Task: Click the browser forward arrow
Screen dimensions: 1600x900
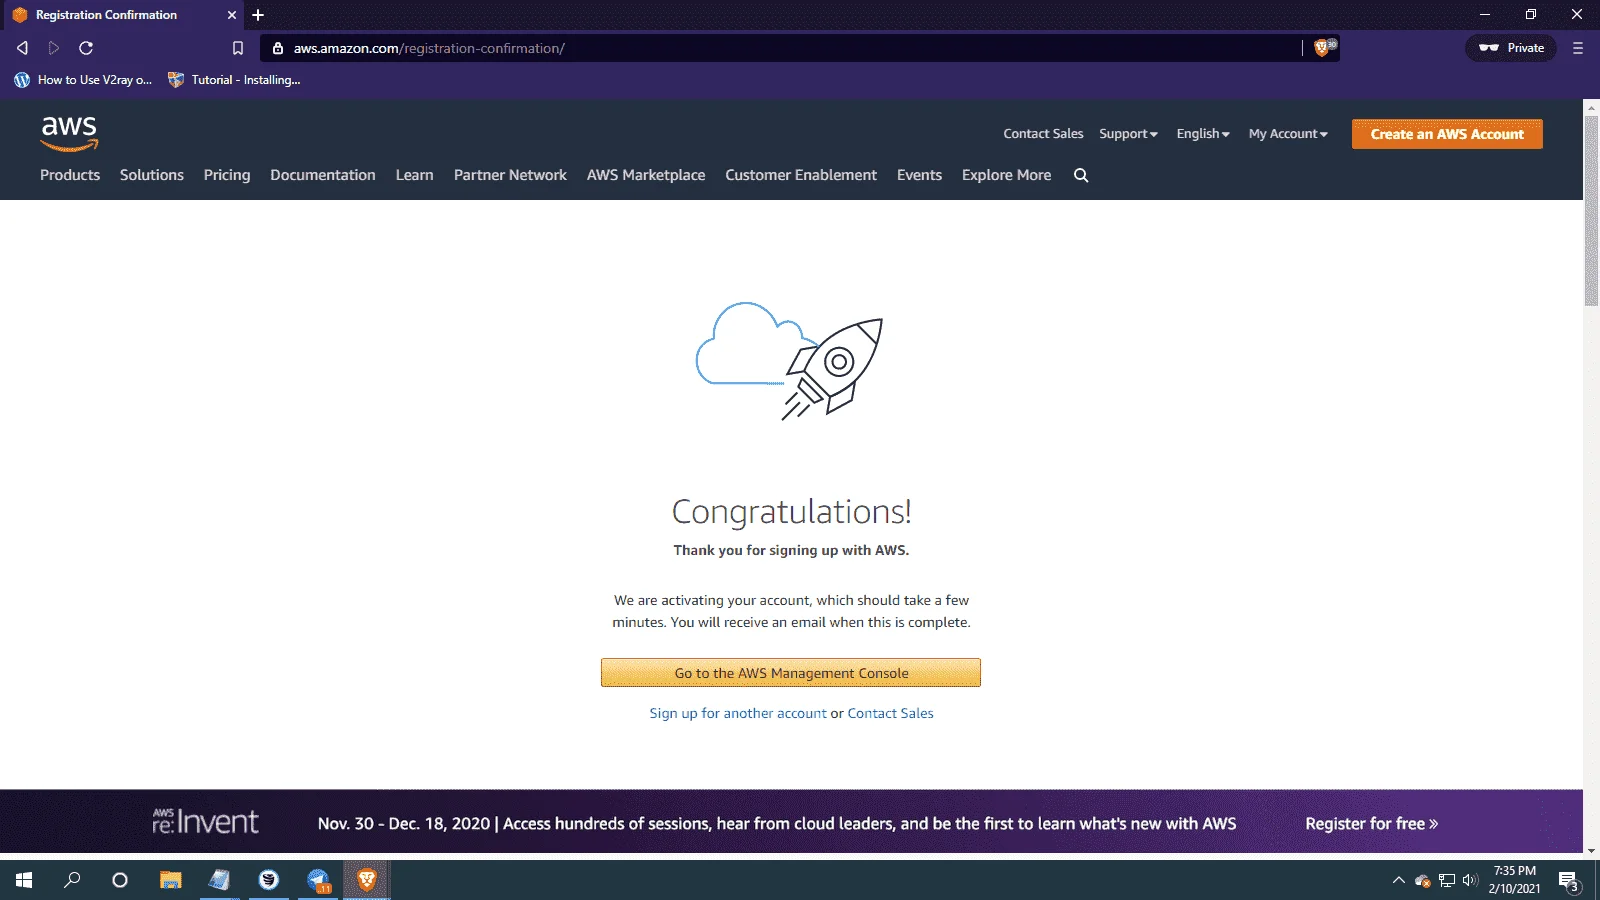Action: [x=54, y=48]
